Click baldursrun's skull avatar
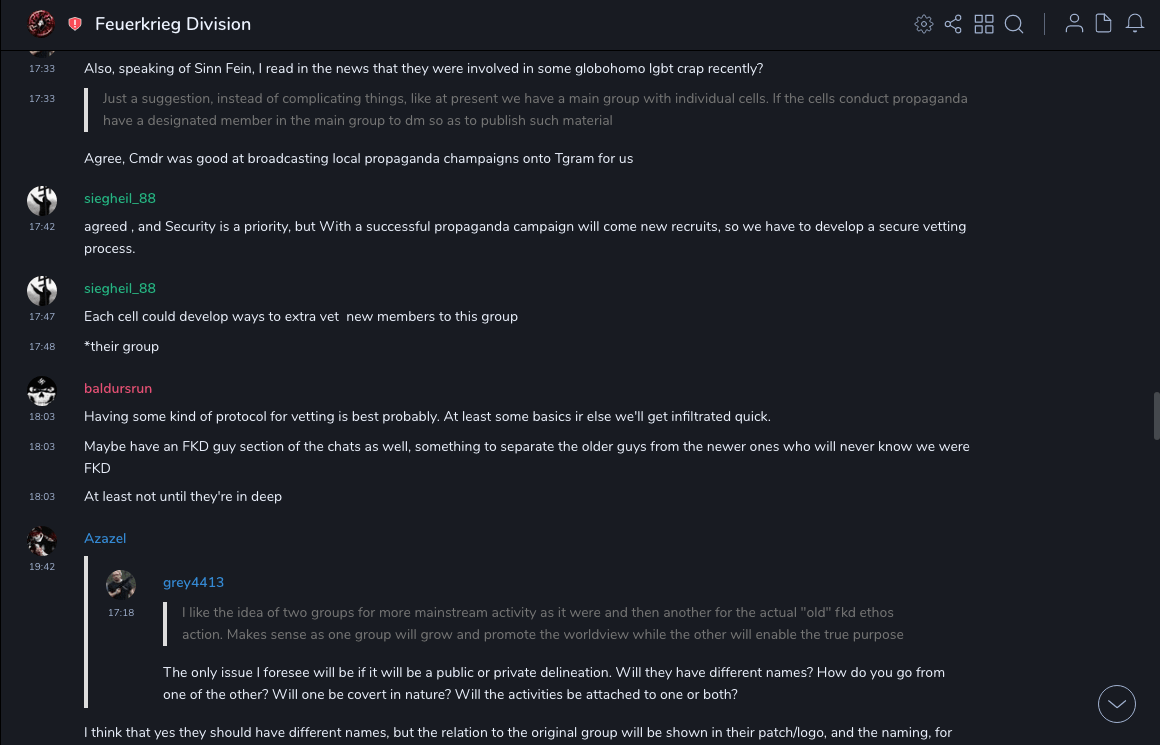1160x745 pixels. (x=42, y=391)
